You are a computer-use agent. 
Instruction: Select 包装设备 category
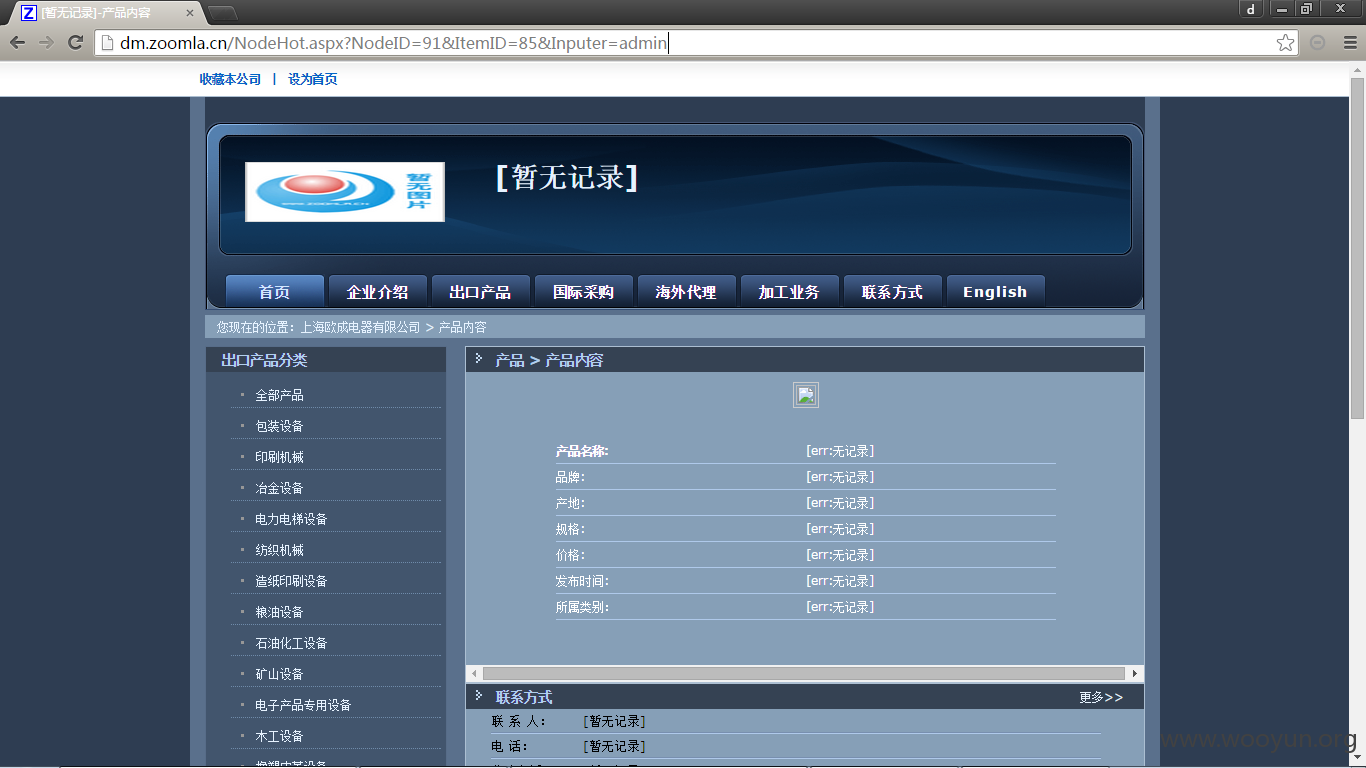[279, 426]
